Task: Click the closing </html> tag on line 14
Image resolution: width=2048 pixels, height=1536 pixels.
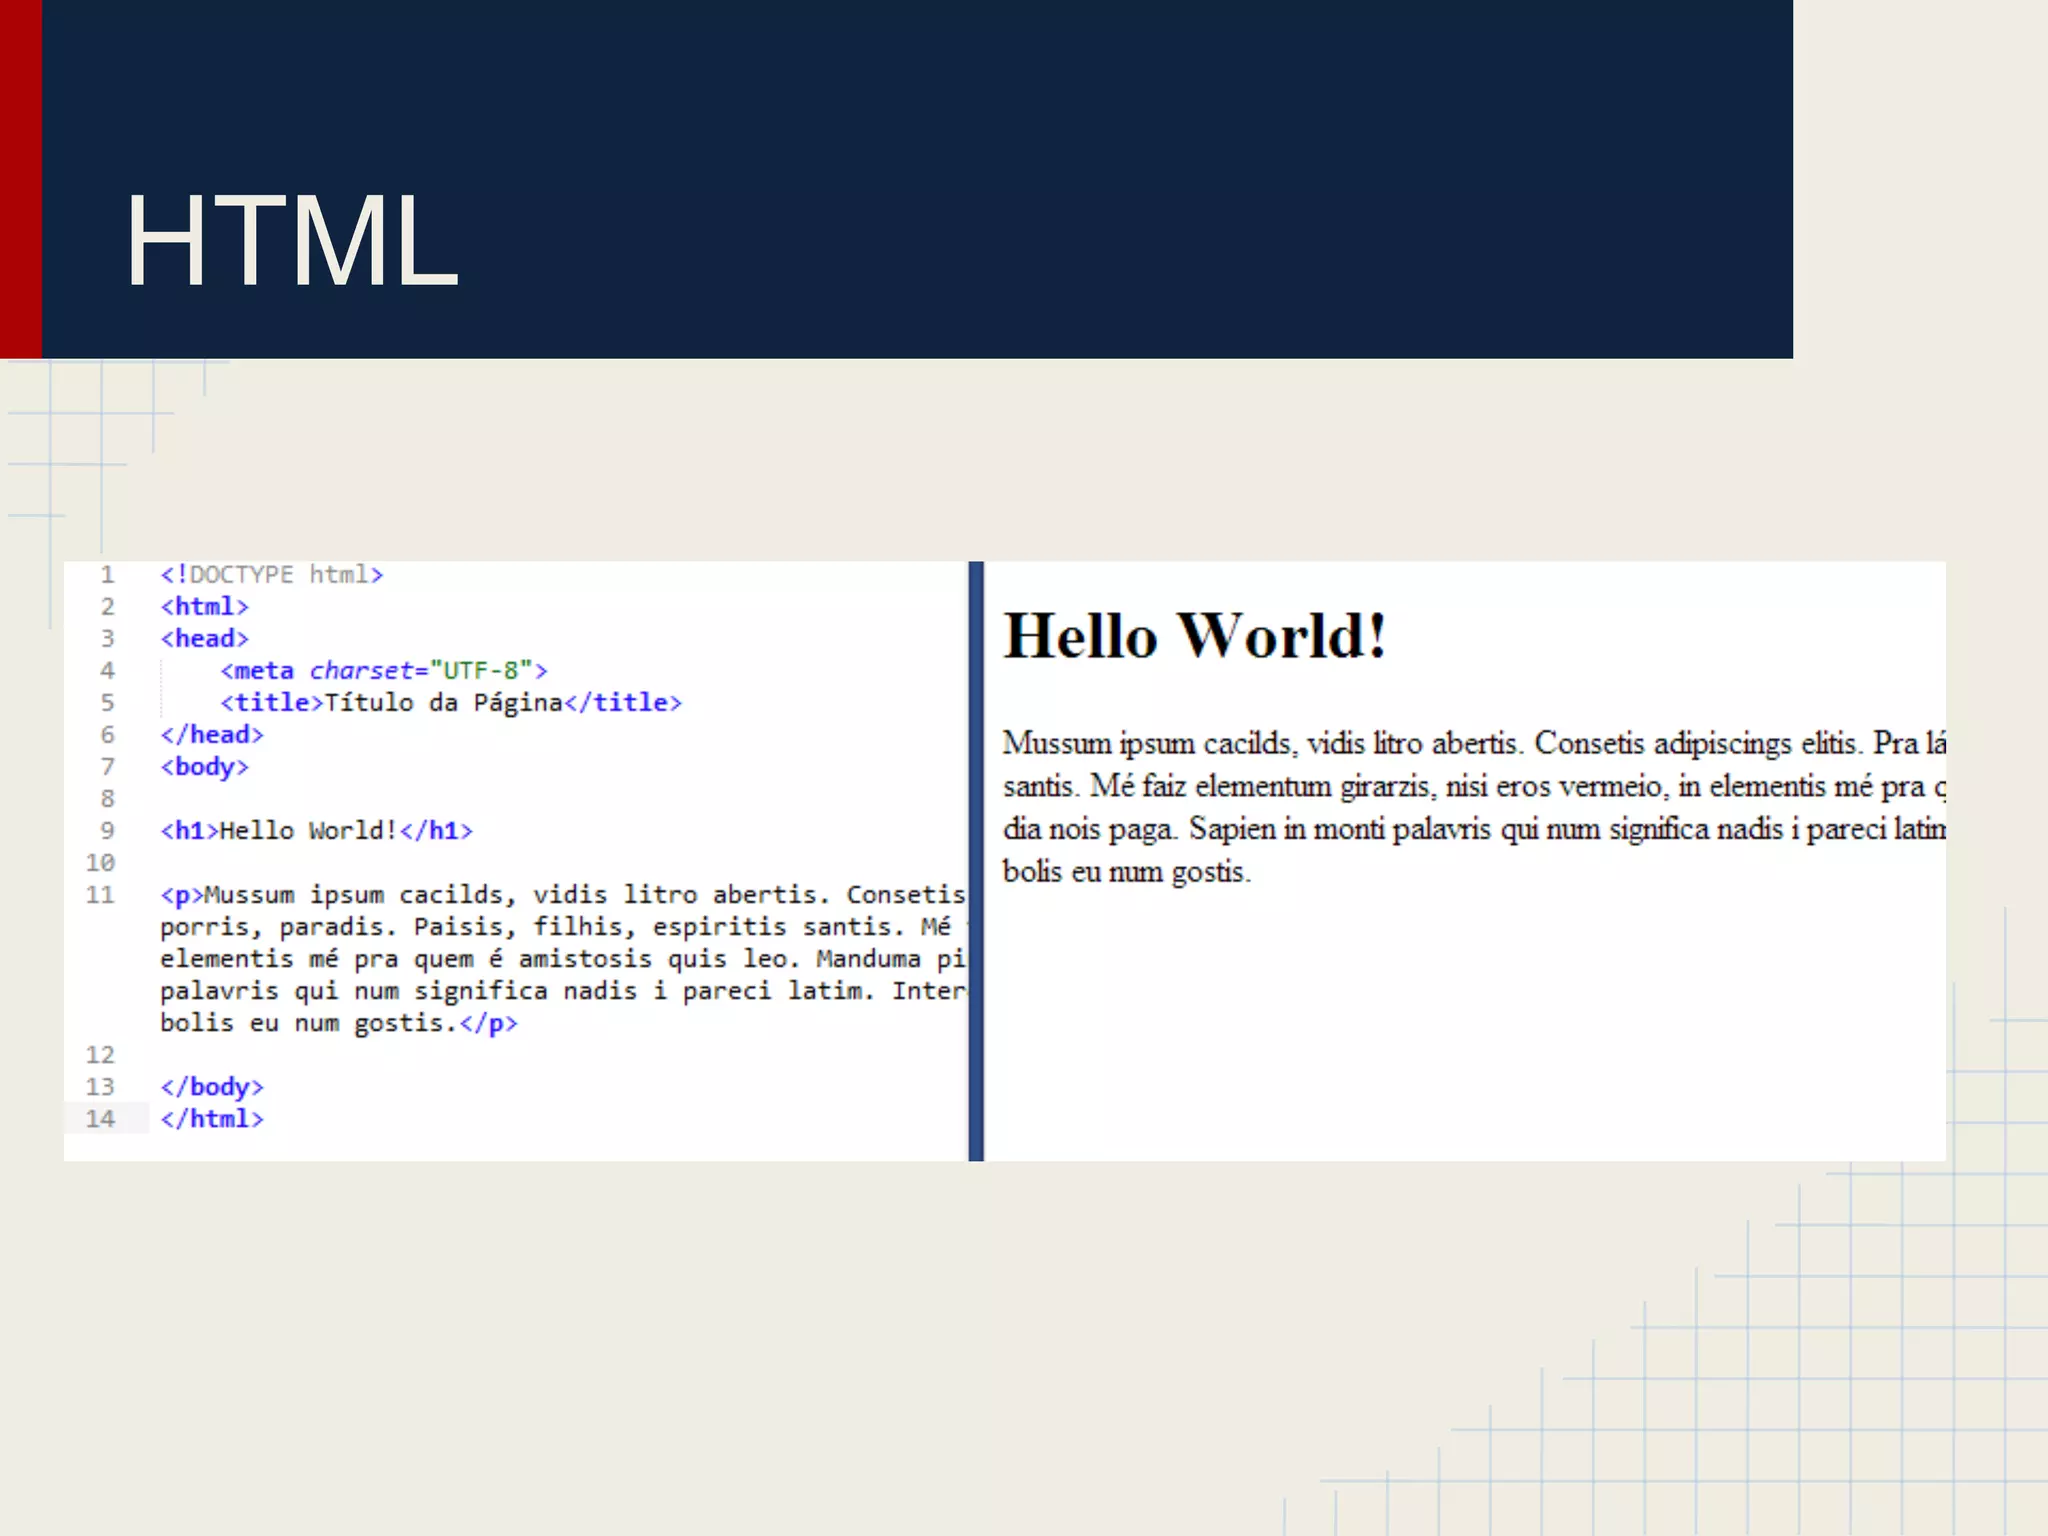Action: (212, 1119)
